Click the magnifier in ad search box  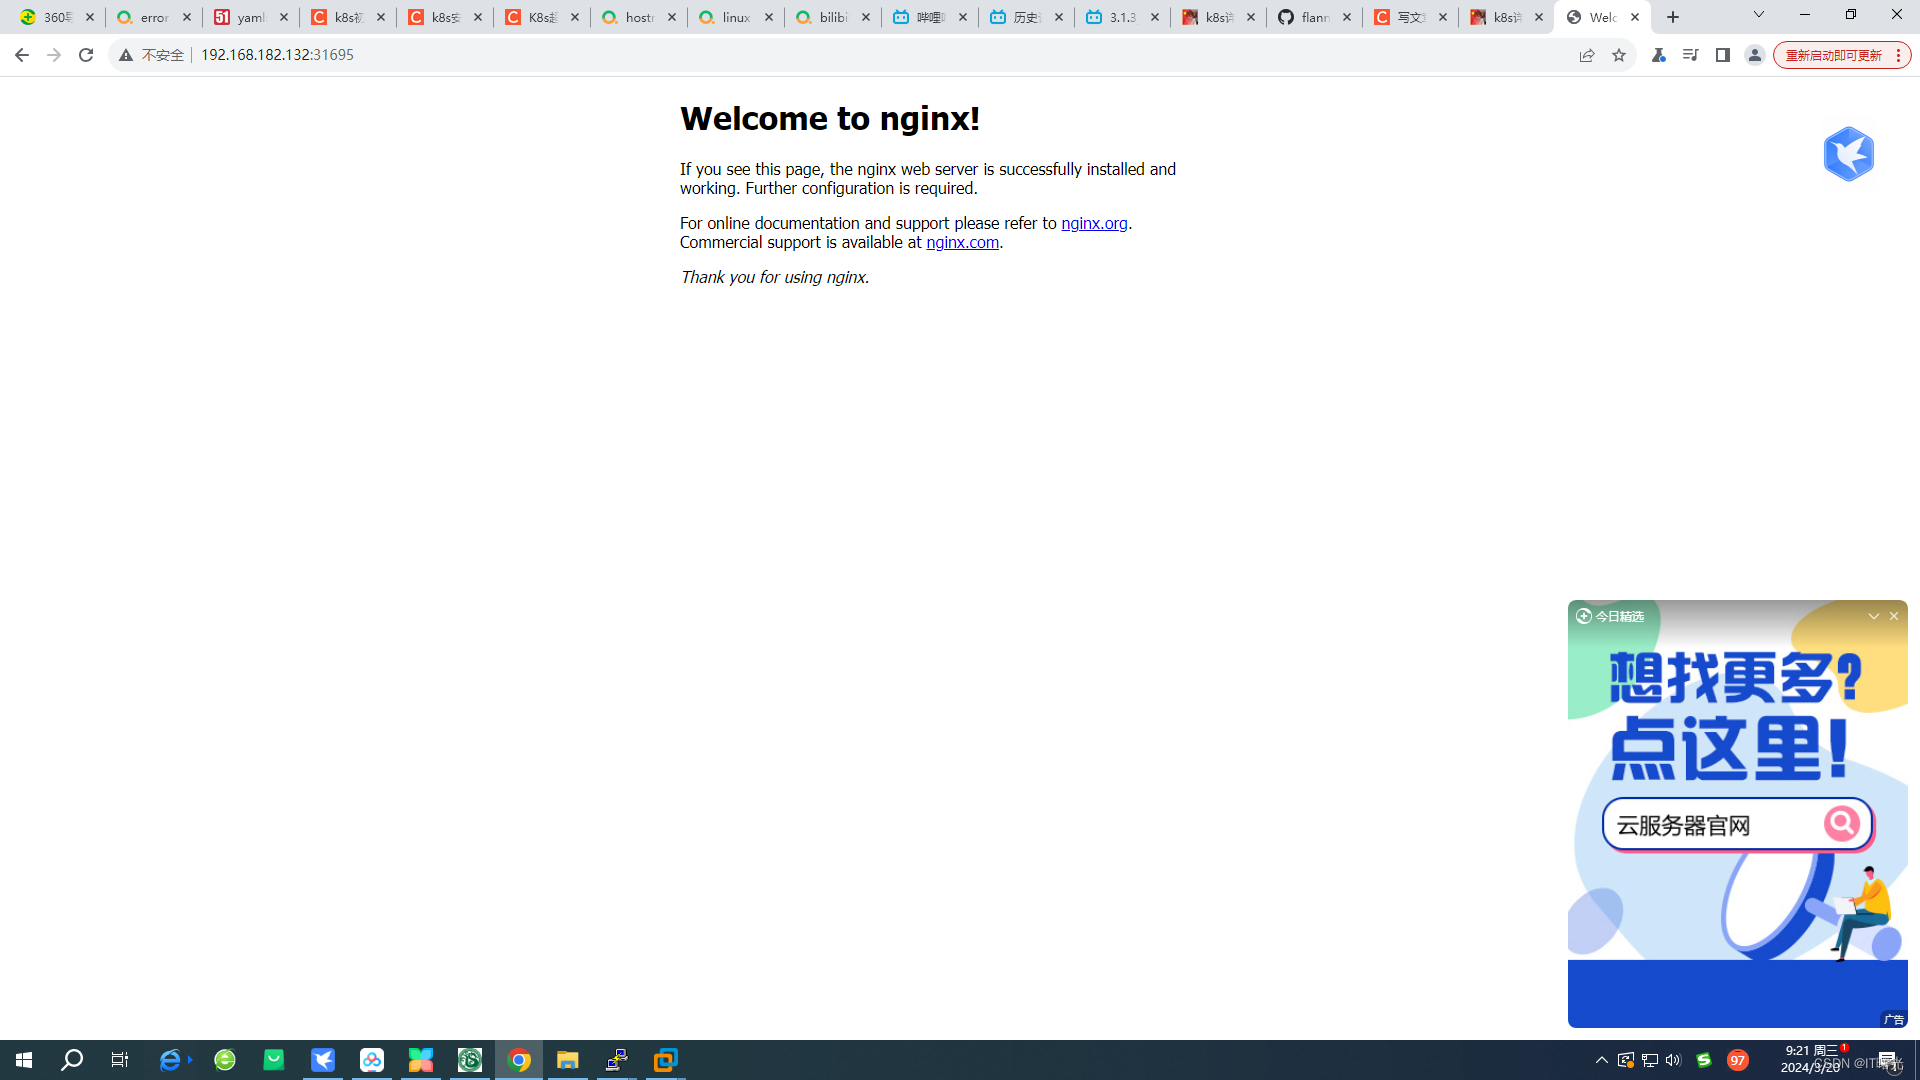click(1841, 824)
